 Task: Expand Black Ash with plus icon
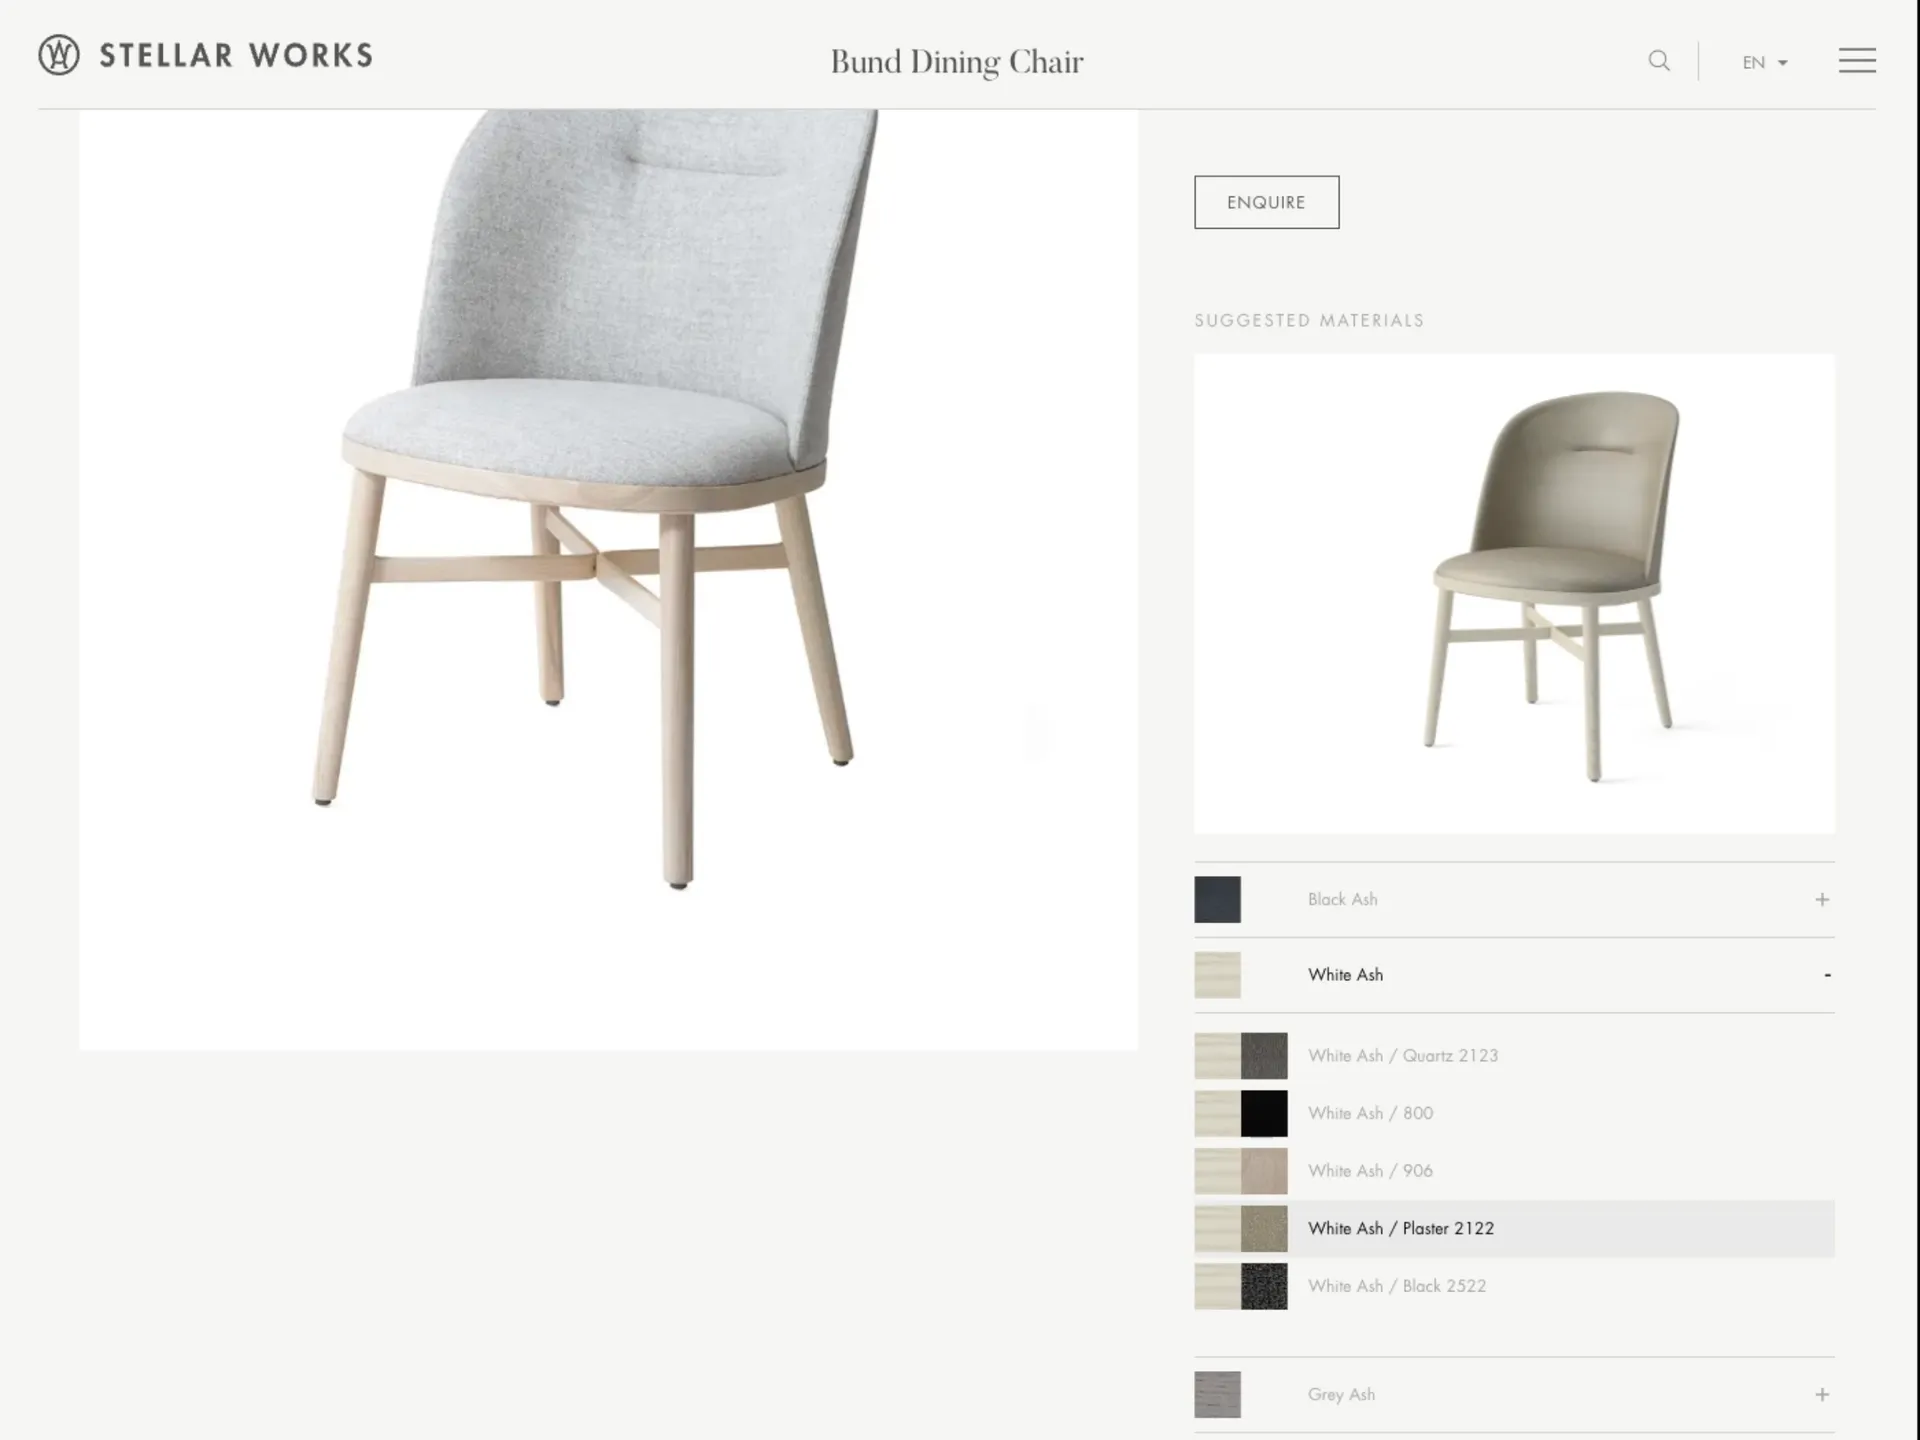[1822, 899]
